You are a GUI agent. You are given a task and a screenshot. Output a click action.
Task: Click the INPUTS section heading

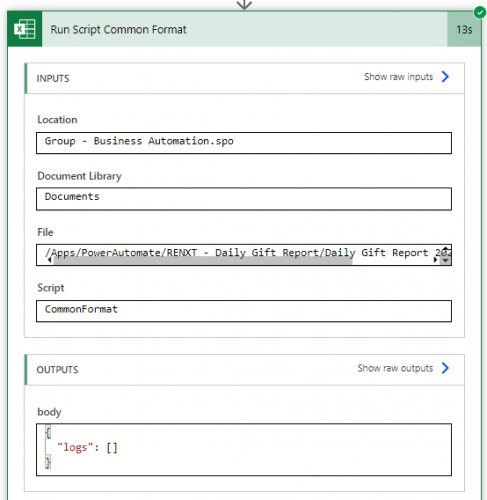53,79
